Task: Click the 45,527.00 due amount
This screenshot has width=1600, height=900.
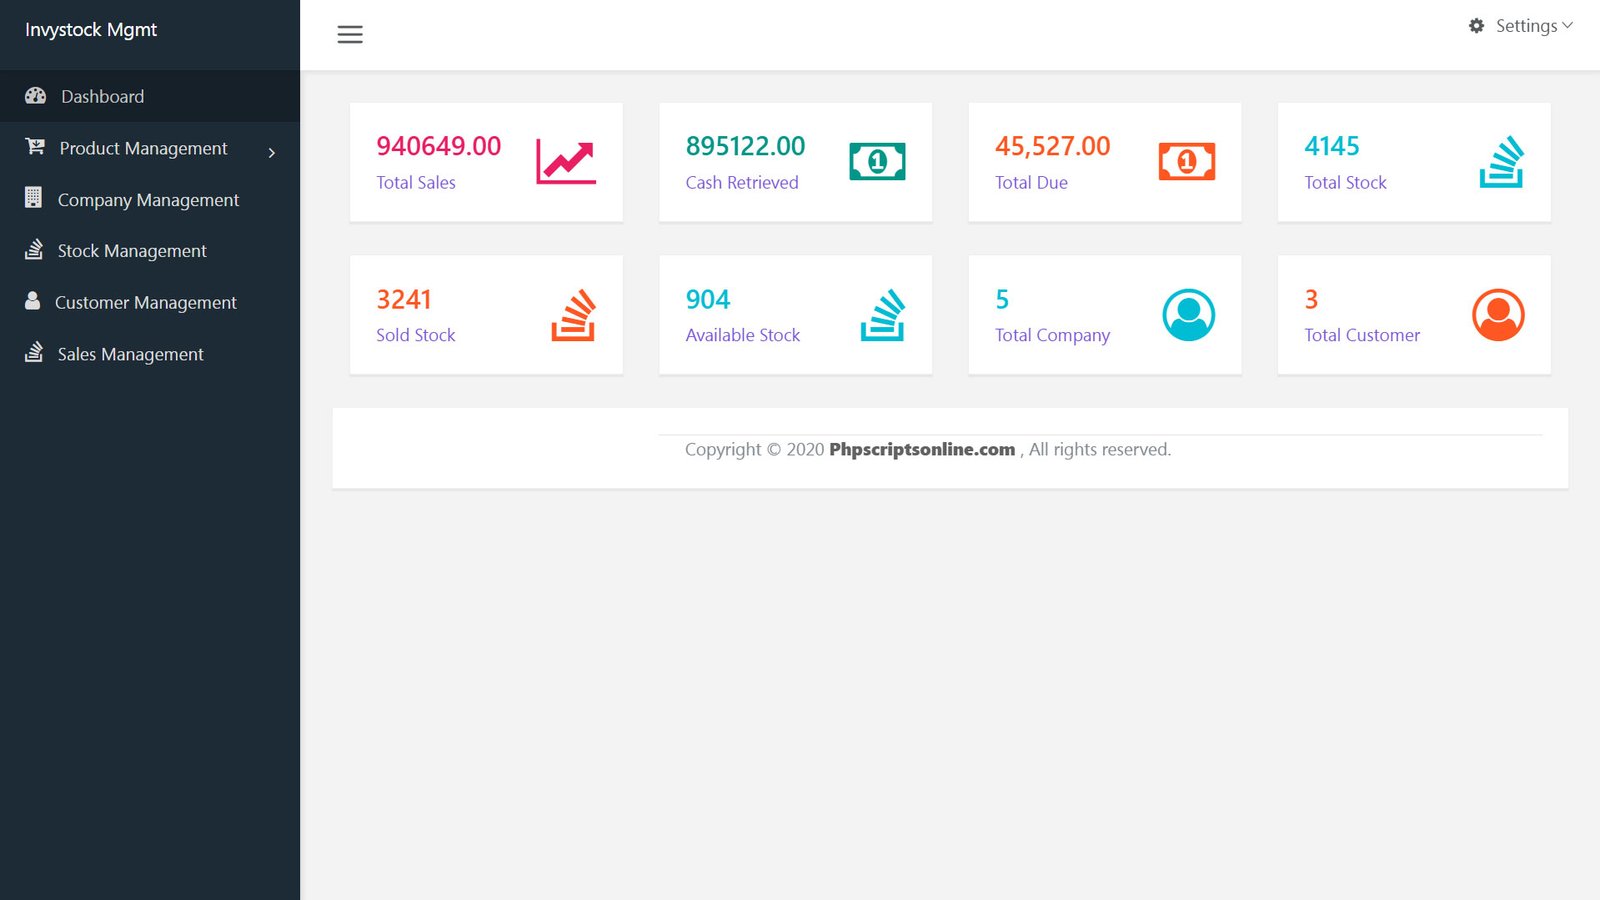Action: pos(1052,146)
